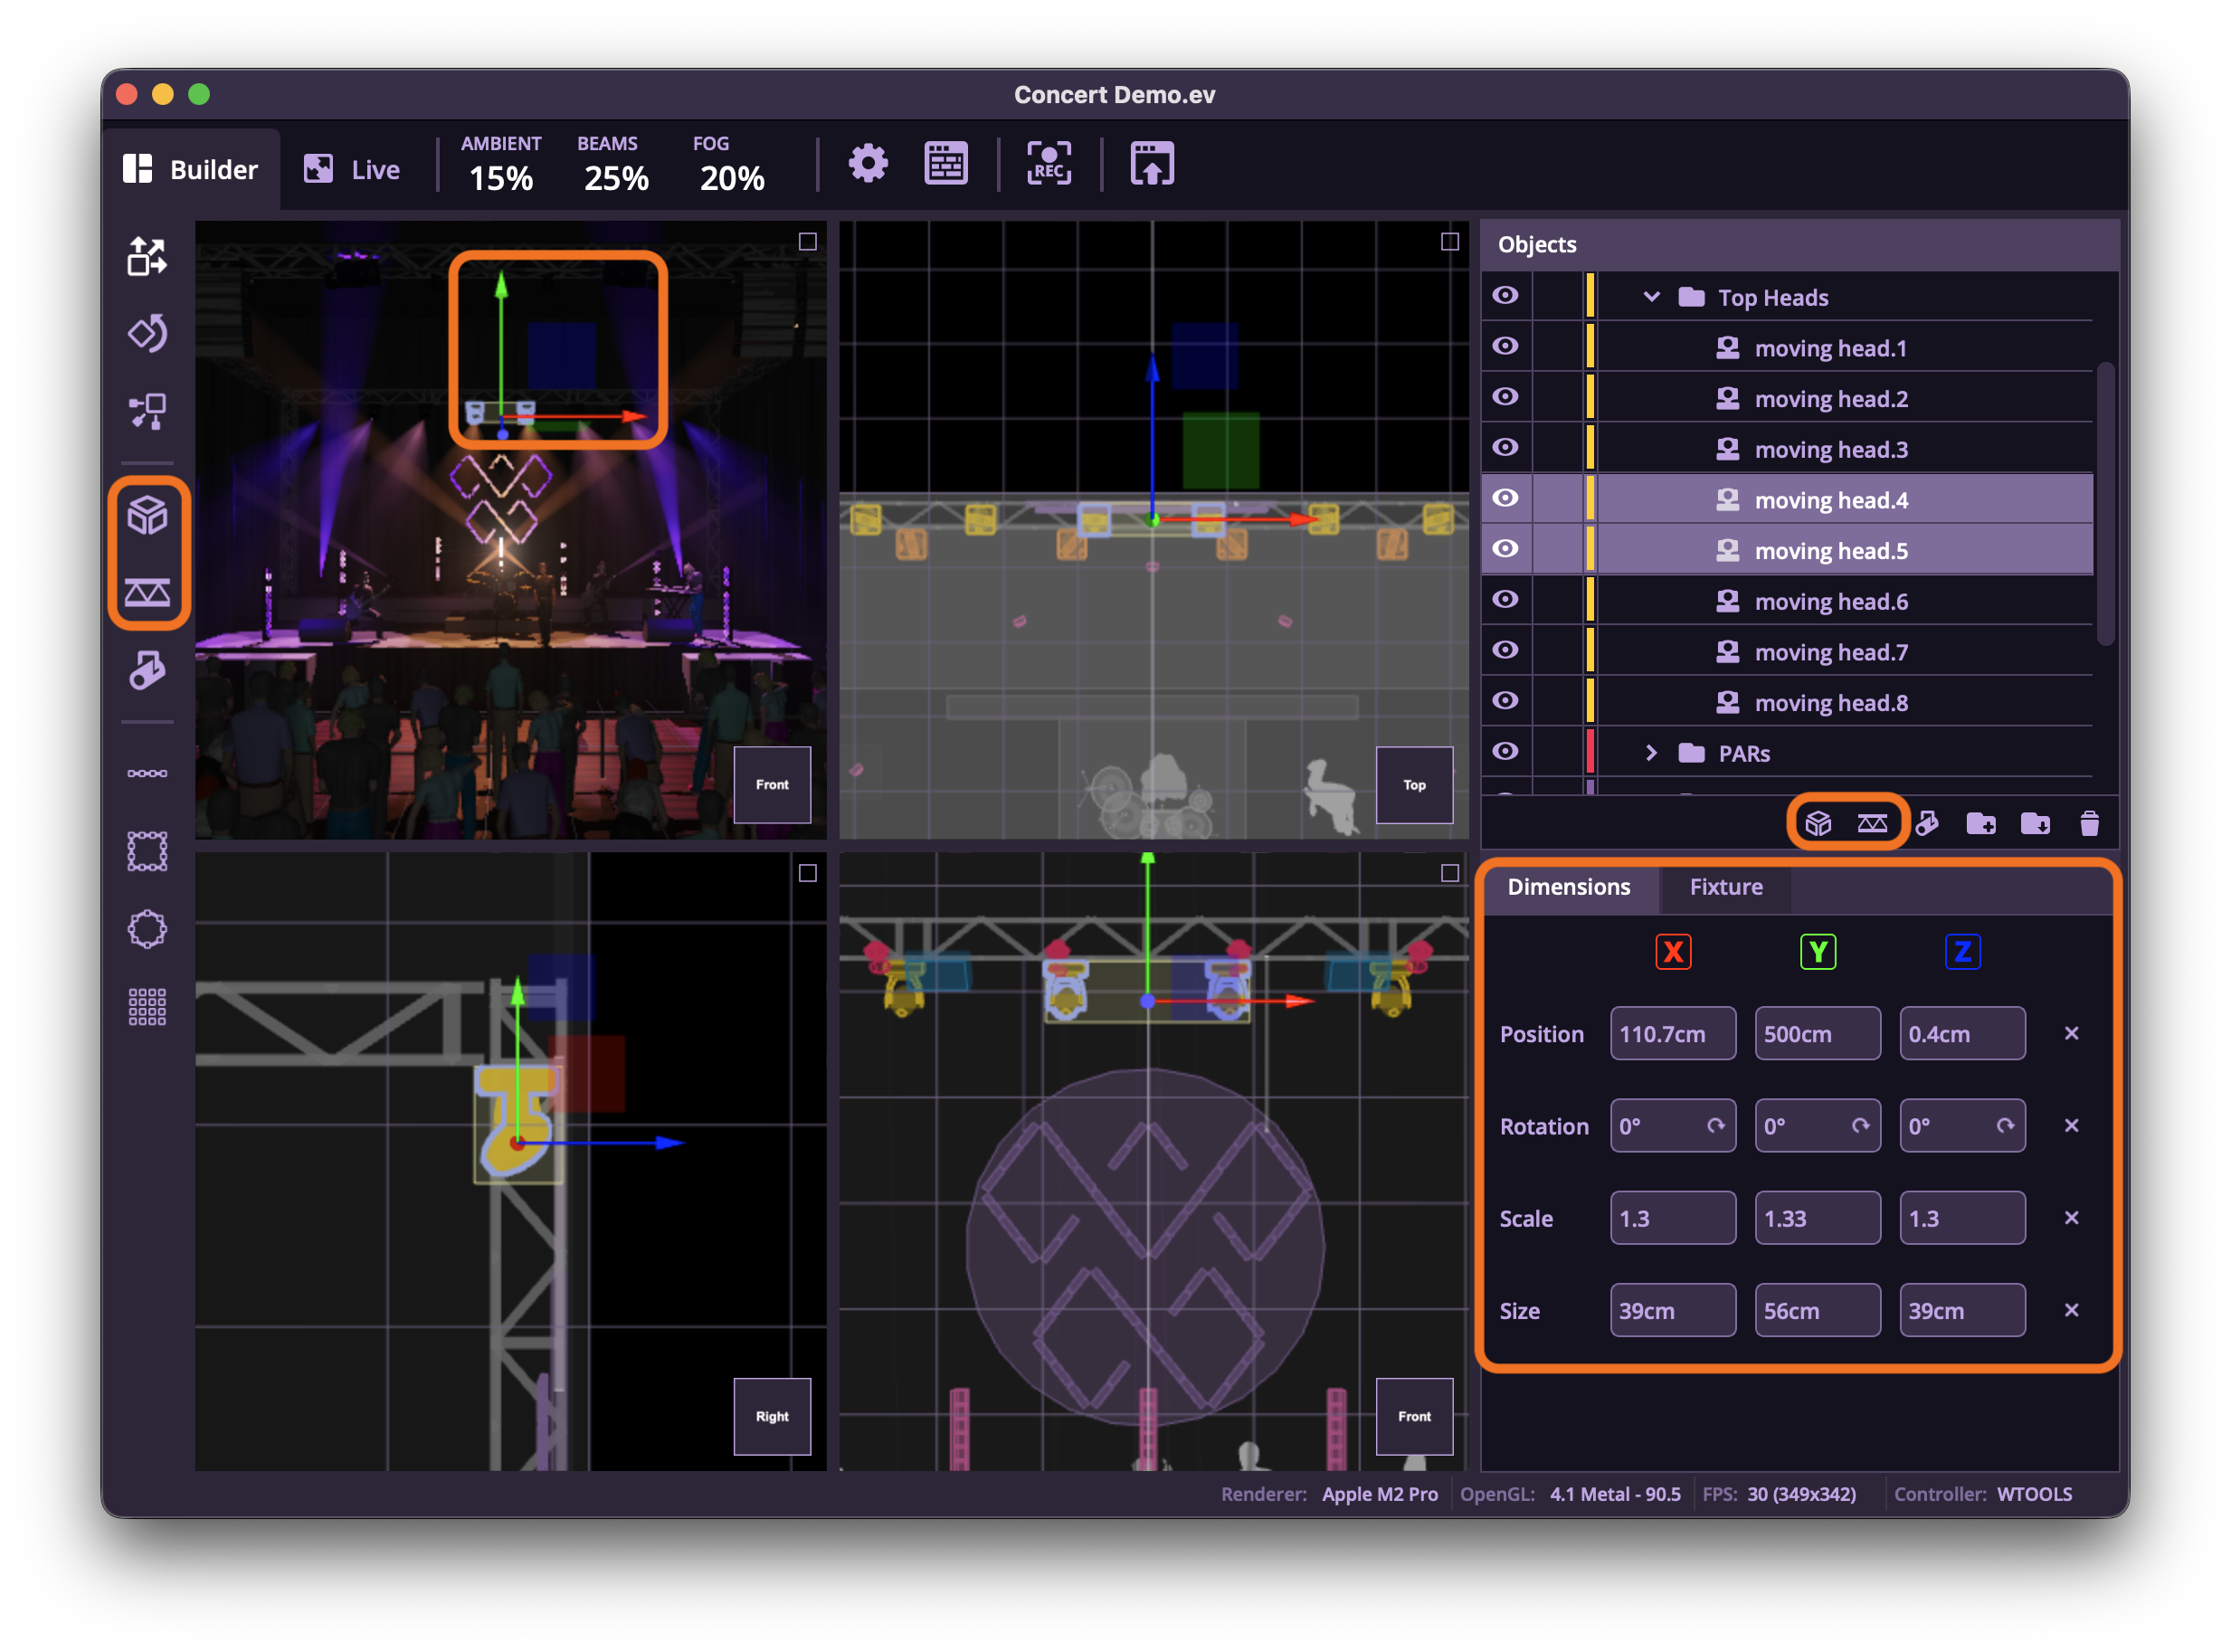Hide the Top Heads folder
2231x1652 pixels.
pyautogui.click(x=1505, y=296)
